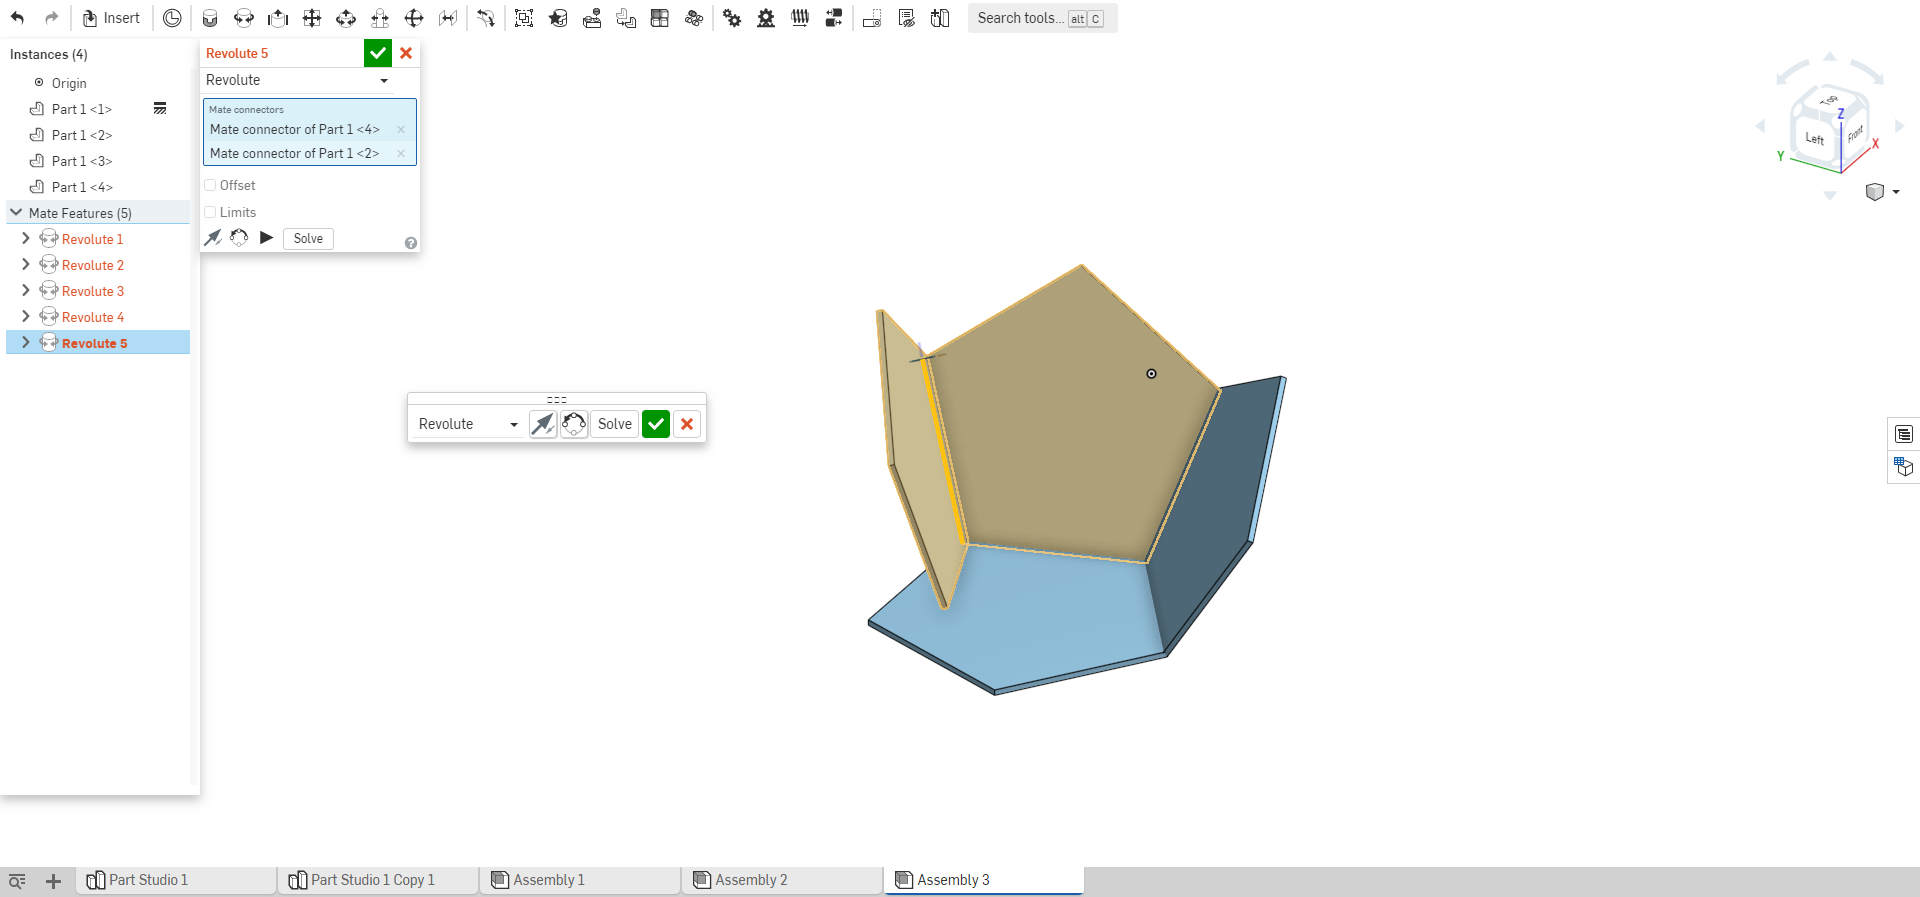Select the Revolute mate toolbar icon

click(x=244, y=18)
